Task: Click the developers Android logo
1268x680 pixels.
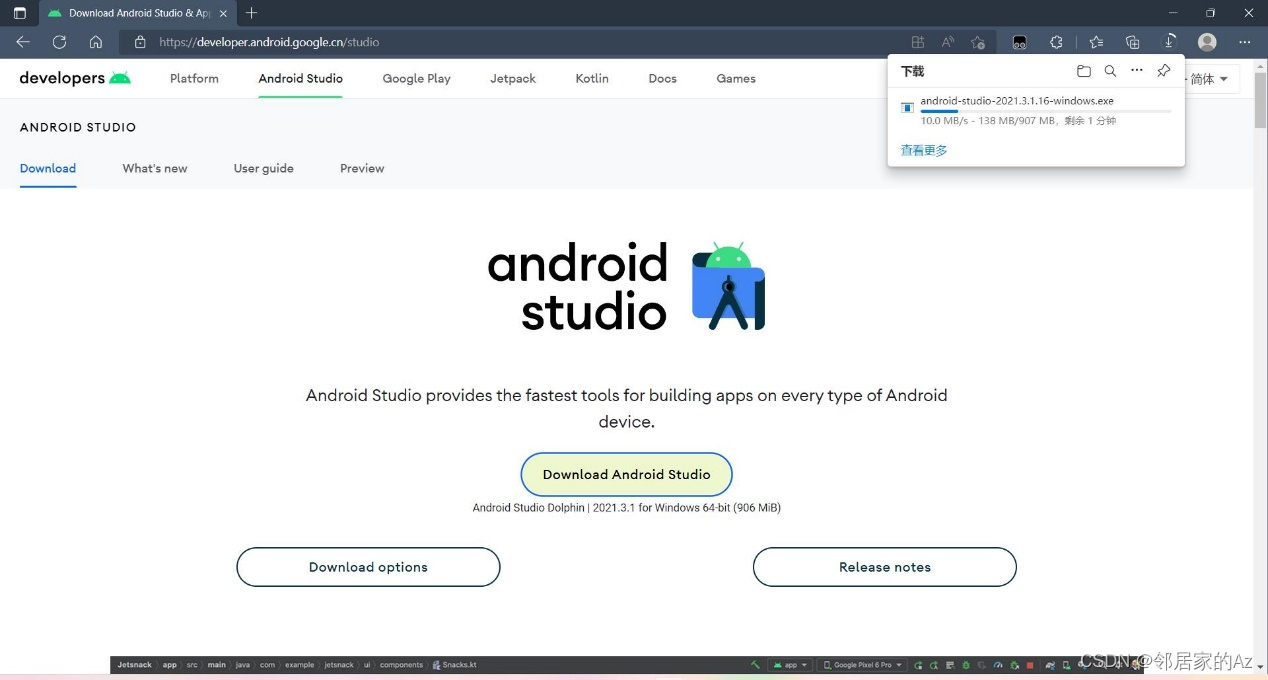Action: (75, 78)
